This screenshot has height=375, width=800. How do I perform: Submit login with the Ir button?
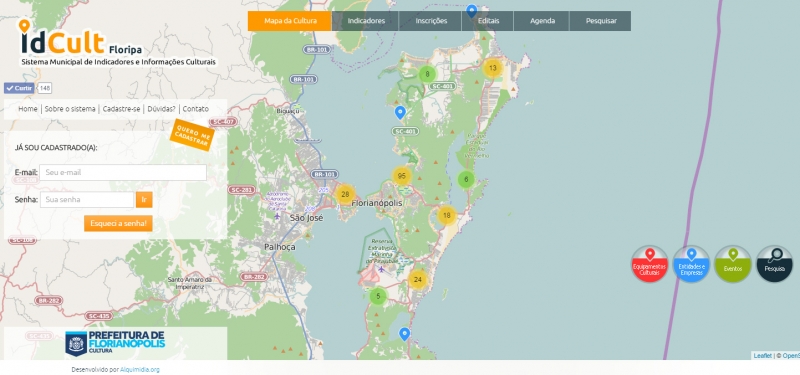pos(144,199)
